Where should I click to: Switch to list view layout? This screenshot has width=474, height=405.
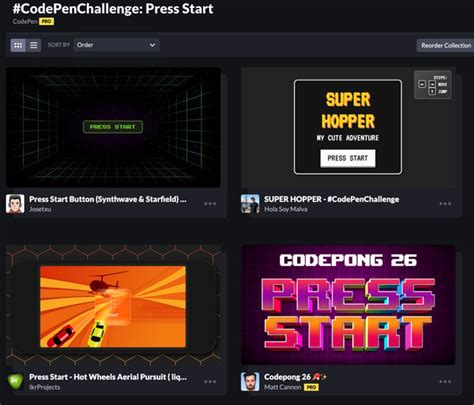(34, 45)
